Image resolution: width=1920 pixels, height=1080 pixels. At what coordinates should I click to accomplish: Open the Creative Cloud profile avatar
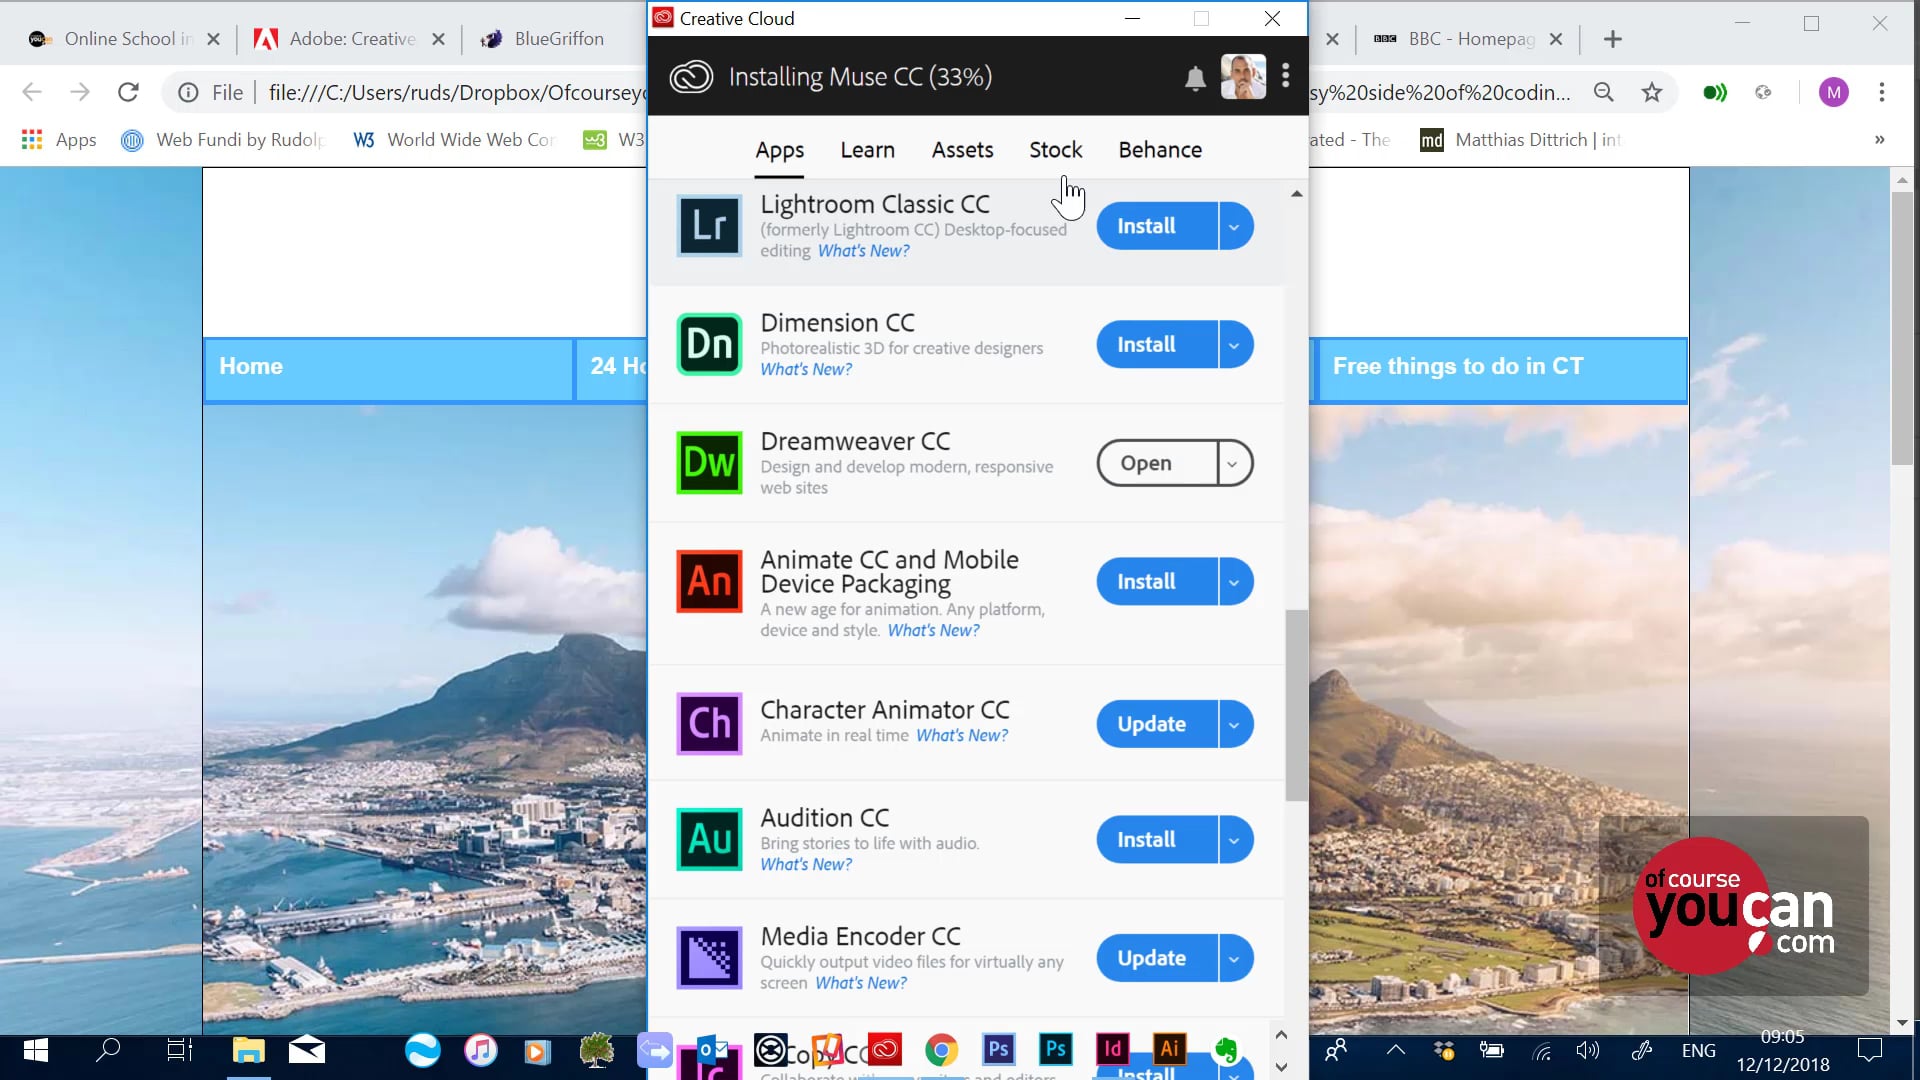[1243, 77]
